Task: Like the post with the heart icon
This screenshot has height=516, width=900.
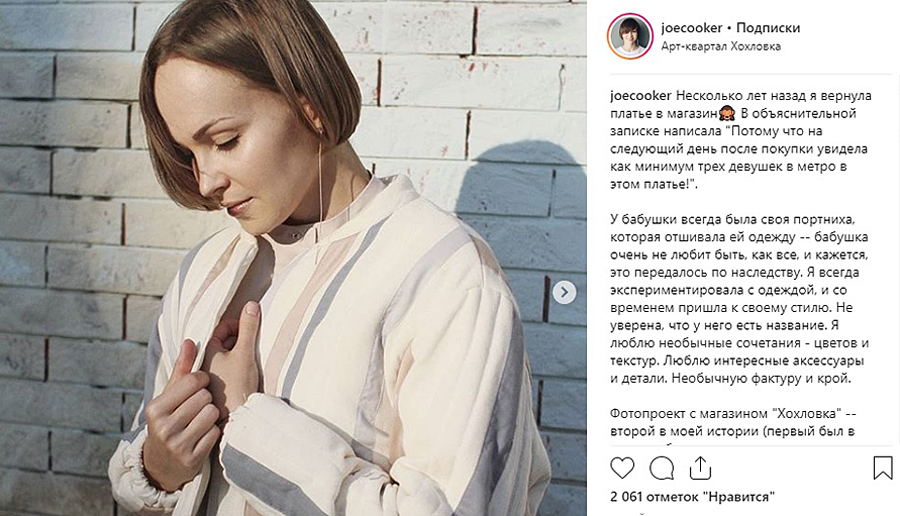Action: click(x=622, y=468)
